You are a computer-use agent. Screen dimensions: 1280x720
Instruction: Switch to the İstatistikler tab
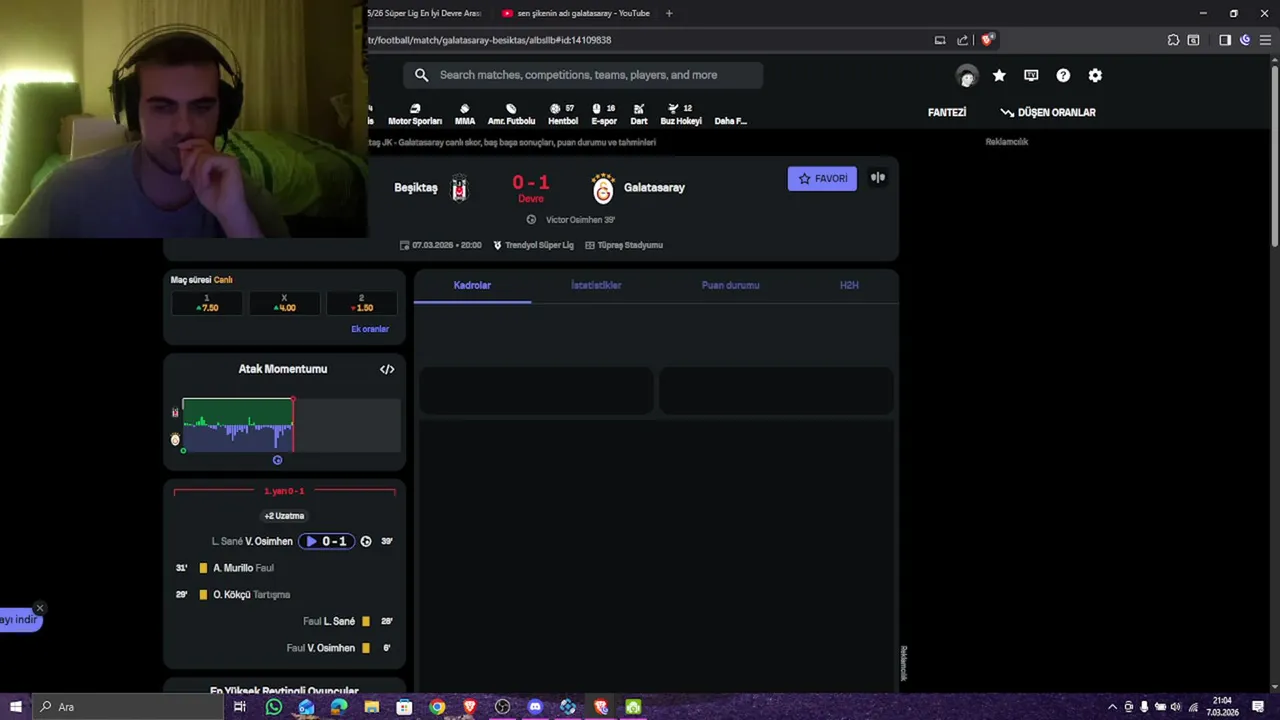click(x=596, y=285)
